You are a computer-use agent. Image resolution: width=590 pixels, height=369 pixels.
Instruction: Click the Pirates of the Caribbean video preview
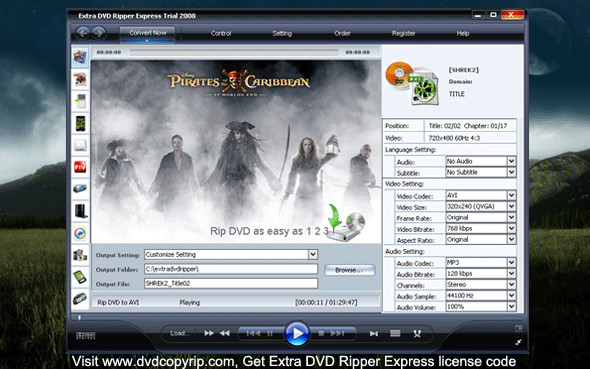pyautogui.click(x=236, y=151)
